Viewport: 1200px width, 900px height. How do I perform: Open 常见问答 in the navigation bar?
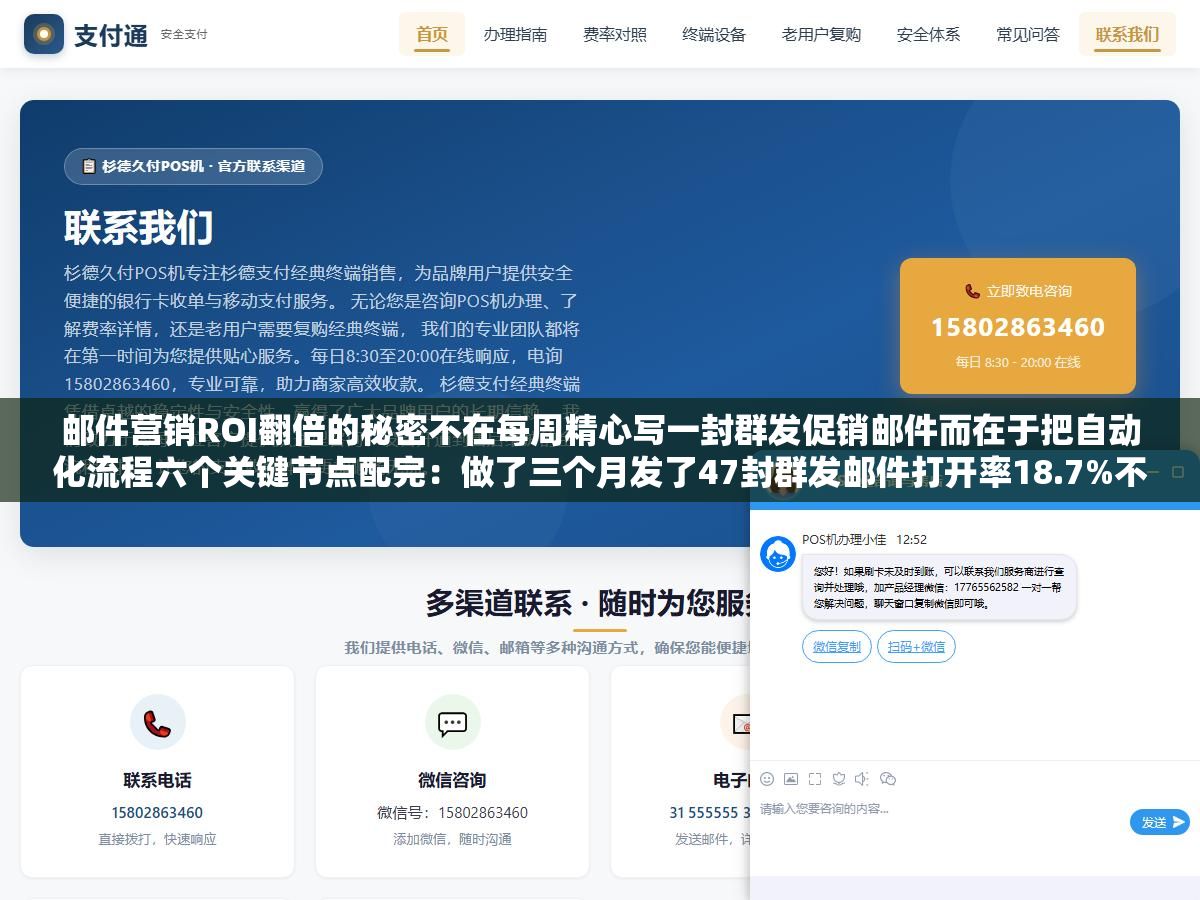1028,34
